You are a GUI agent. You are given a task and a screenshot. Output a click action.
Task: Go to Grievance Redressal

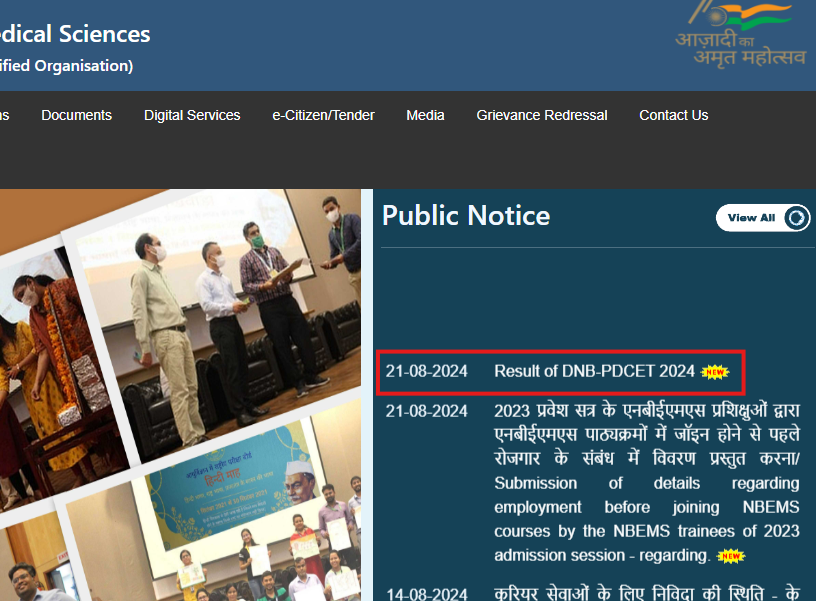pyautogui.click(x=542, y=115)
